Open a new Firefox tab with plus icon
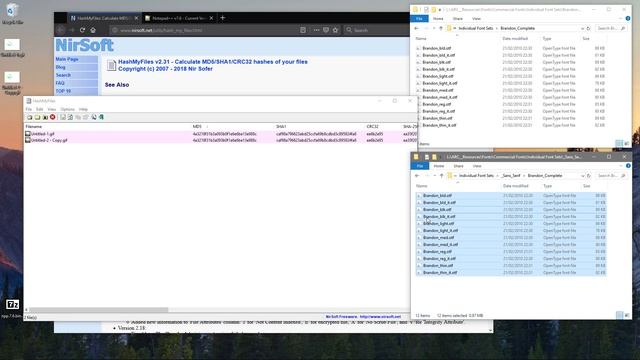640x360 pixels. [222, 18]
